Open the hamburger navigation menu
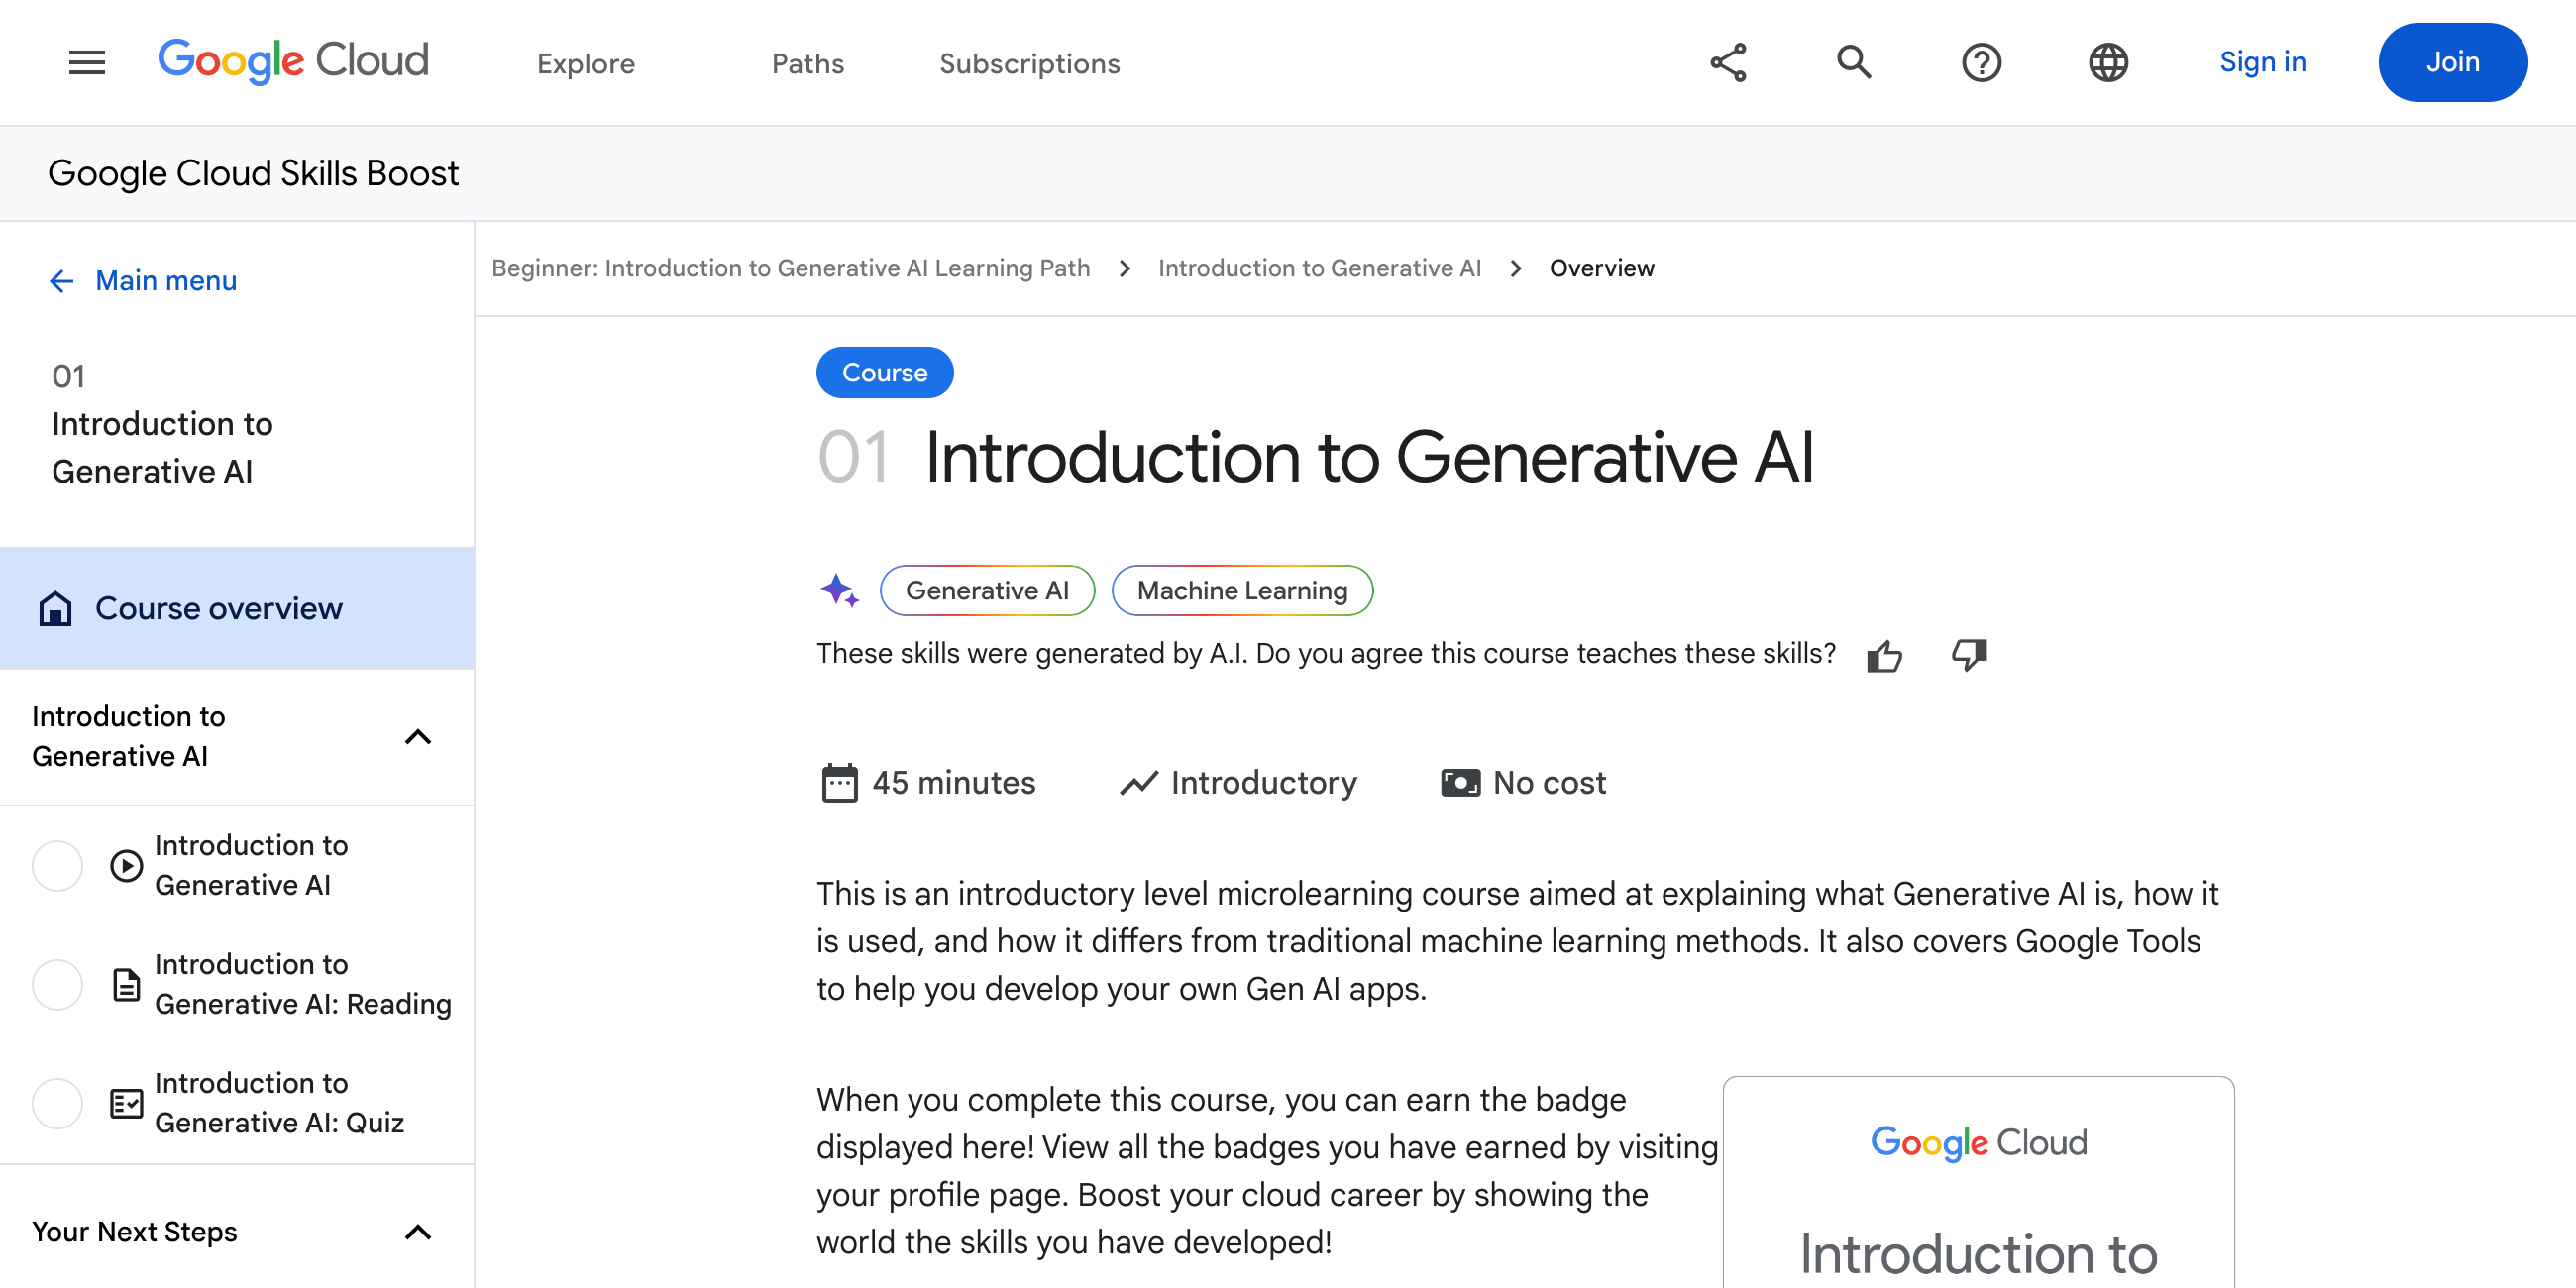This screenshot has height=1288, width=2576. coord(86,62)
